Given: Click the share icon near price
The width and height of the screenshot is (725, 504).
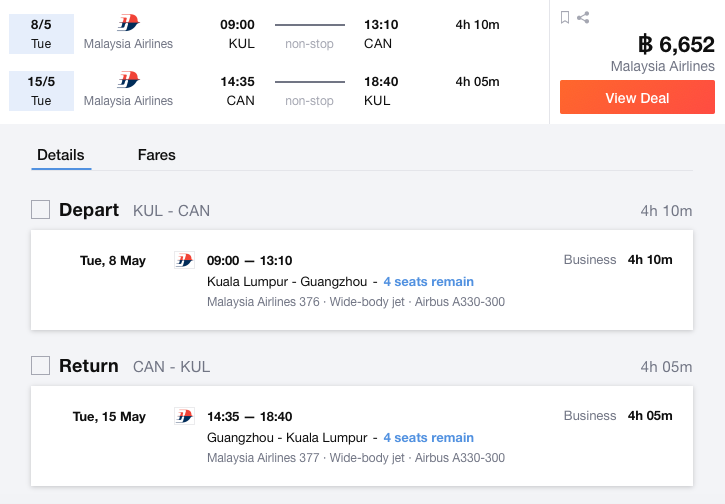Looking at the screenshot, I should click(583, 18).
